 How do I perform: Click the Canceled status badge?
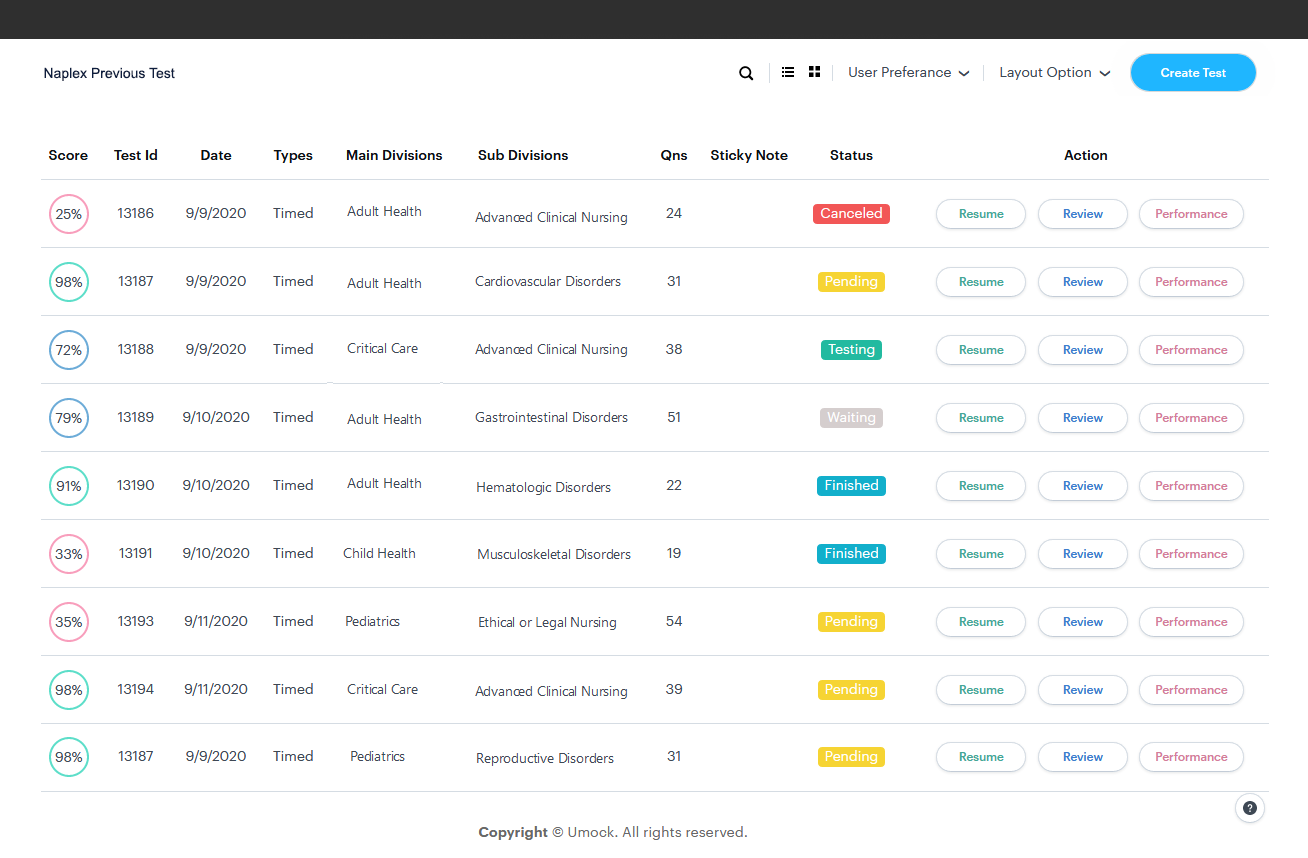coord(851,213)
